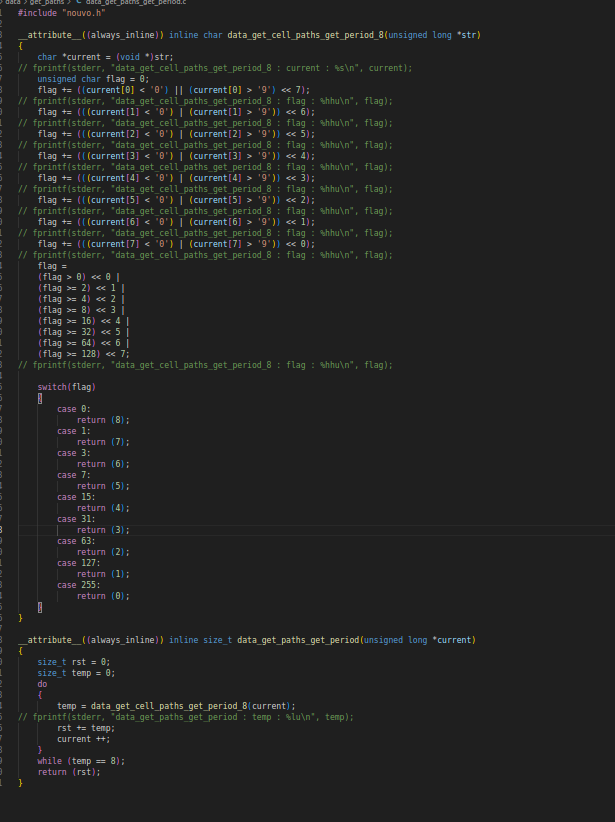Click the 'case 31:' label
615x822 pixels.
pos(77,520)
